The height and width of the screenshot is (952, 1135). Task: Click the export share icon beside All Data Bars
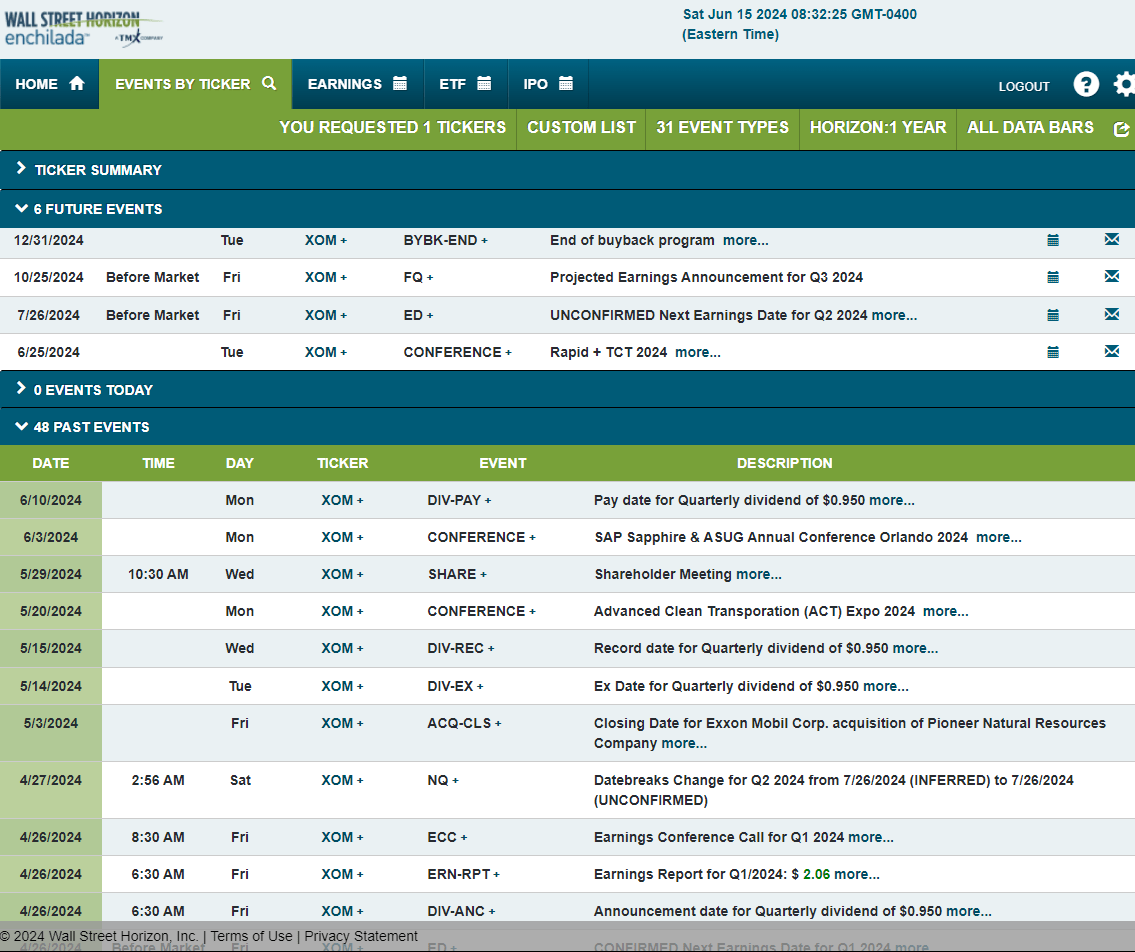pos(1121,129)
